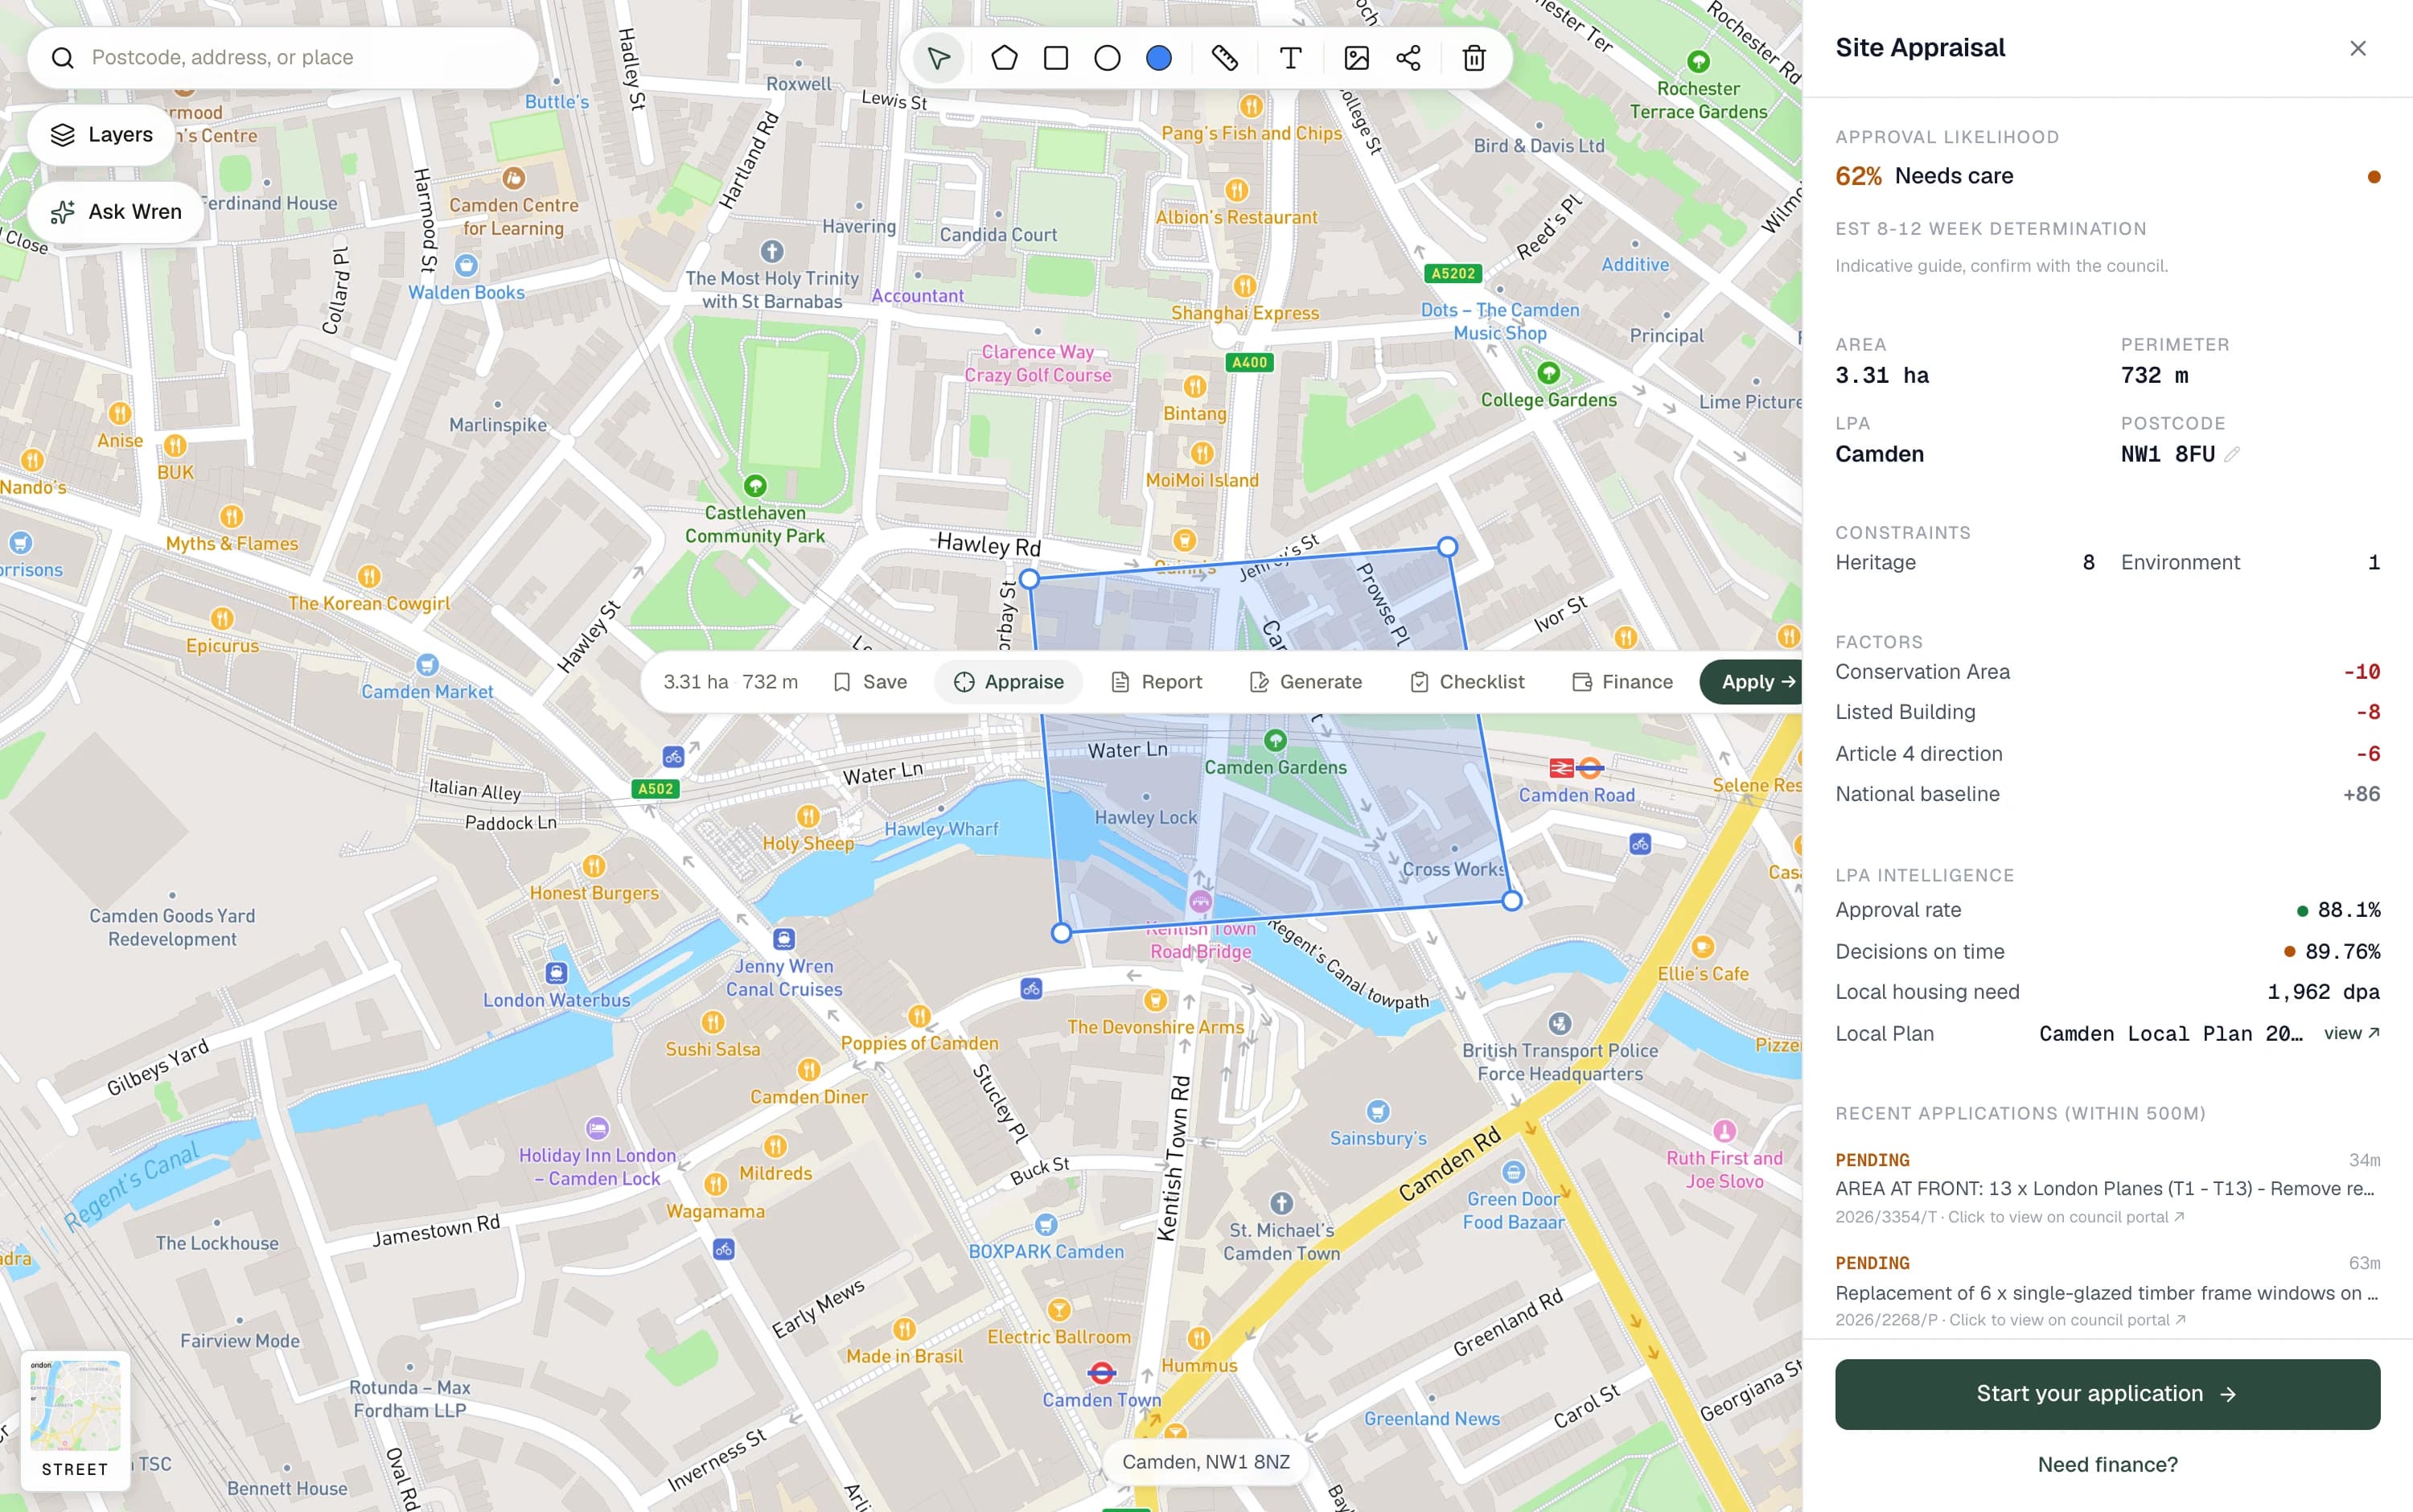This screenshot has width=2413, height=1512.
Task: Switch map style via STREET thumbnail
Action: 75,1420
